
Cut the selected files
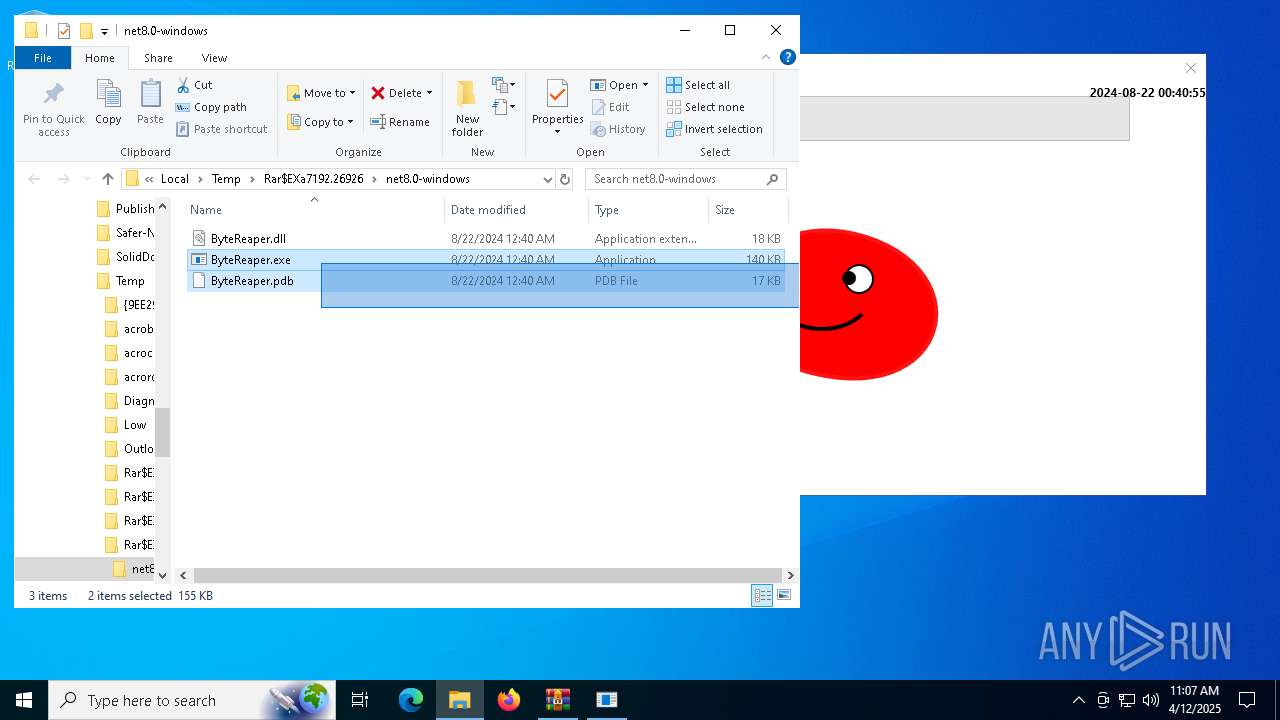click(195, 85)
